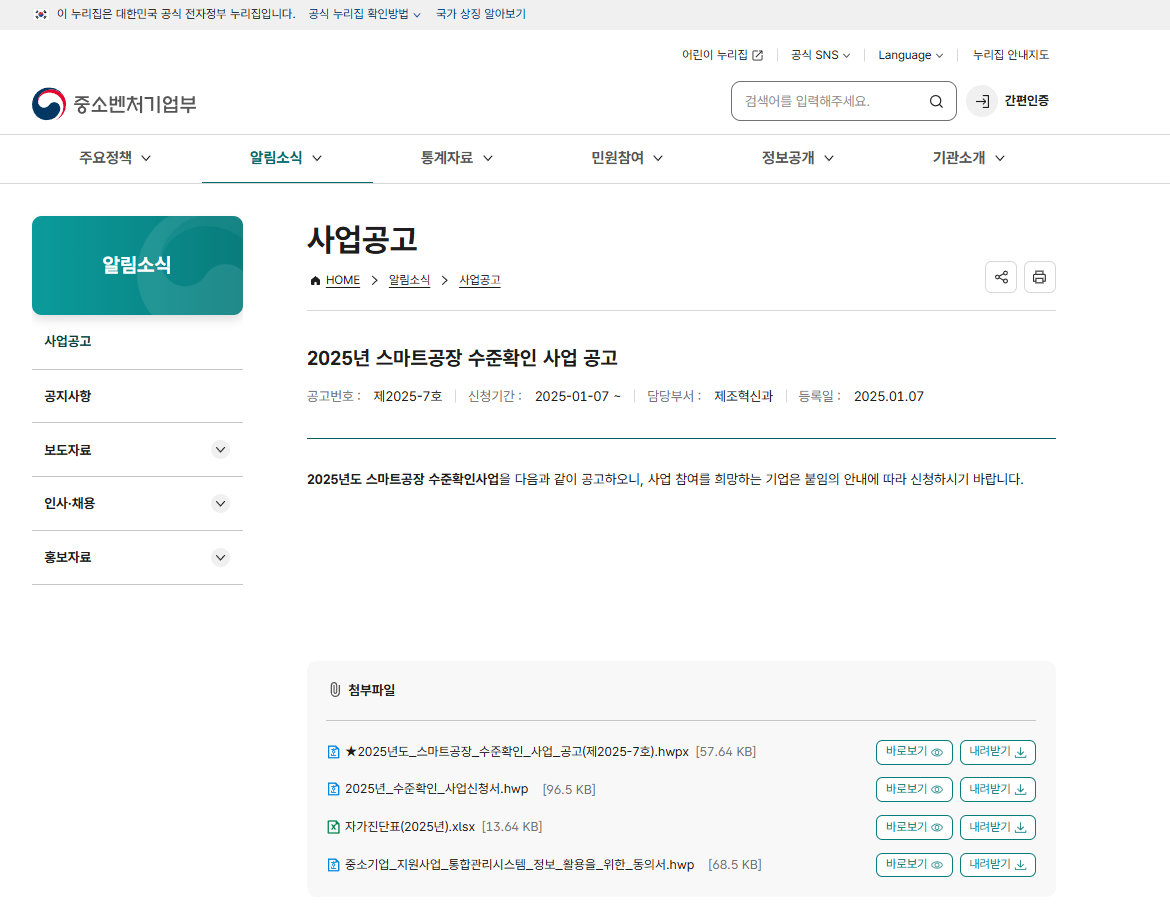The height and width of the screenshot is (905, 1170).
Task: Click the 간편인증 login arrow icon
Action: [982, 101]
